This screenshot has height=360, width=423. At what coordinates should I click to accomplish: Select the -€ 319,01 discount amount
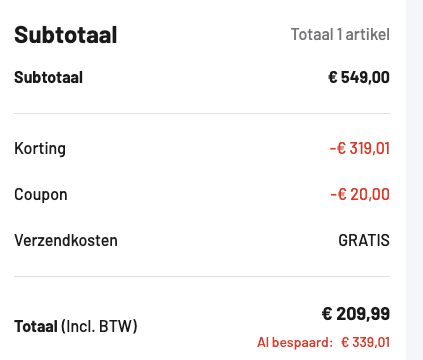click(360, 148)
